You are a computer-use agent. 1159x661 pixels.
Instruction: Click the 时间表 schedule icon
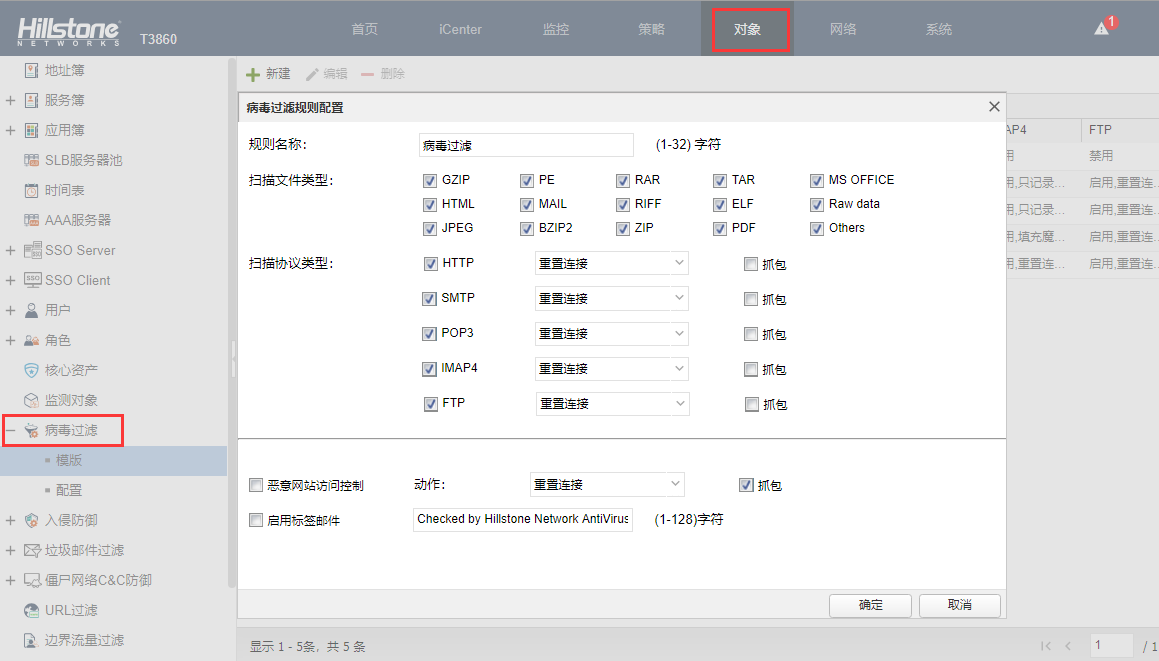click(31, 191)
